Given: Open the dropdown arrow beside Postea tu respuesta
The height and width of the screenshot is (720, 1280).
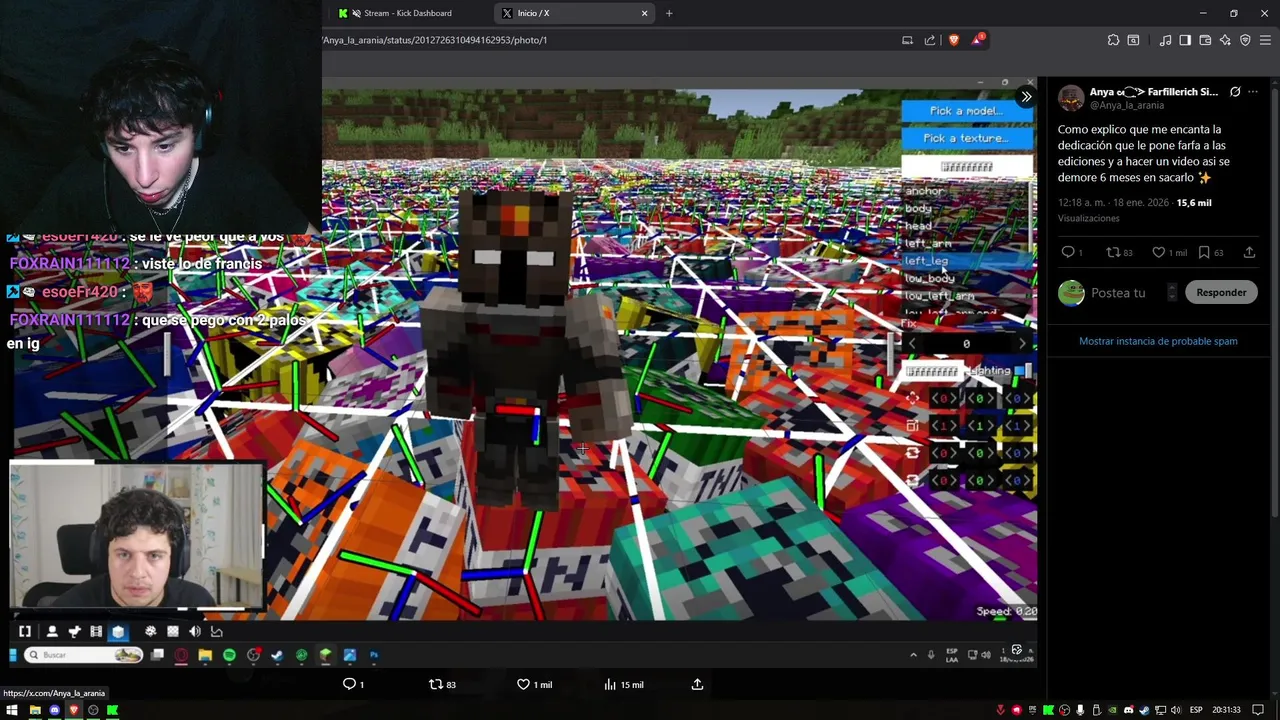Looking at the screenshot, I should coord(1171,293).
